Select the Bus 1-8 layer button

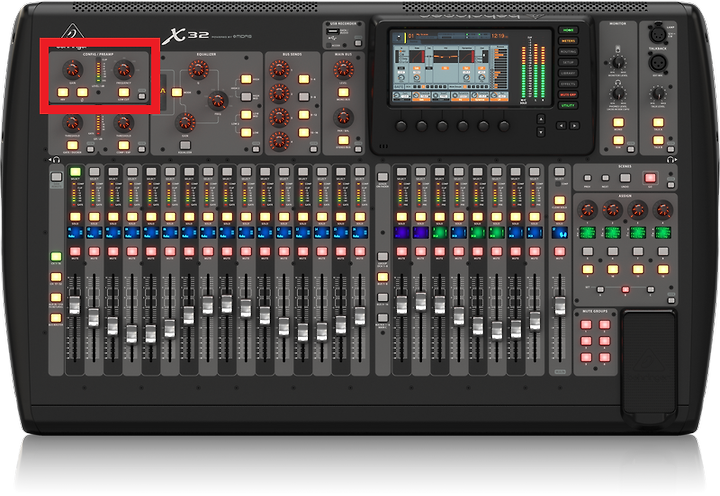(382, 277)
